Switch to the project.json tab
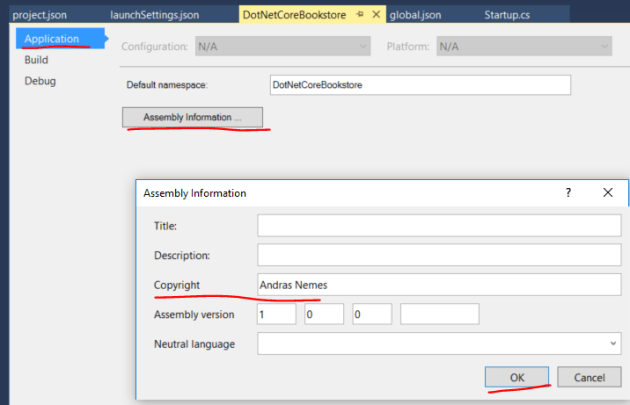This screenshot has height=405, width=630. [40, 15]
